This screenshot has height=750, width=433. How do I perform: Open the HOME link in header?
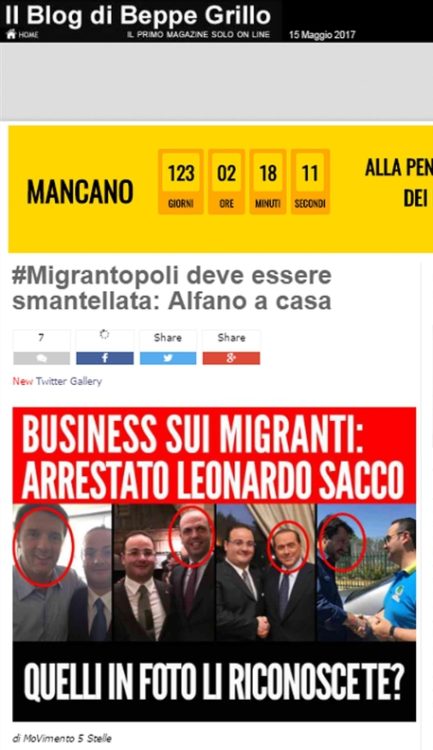pos(28,35)
